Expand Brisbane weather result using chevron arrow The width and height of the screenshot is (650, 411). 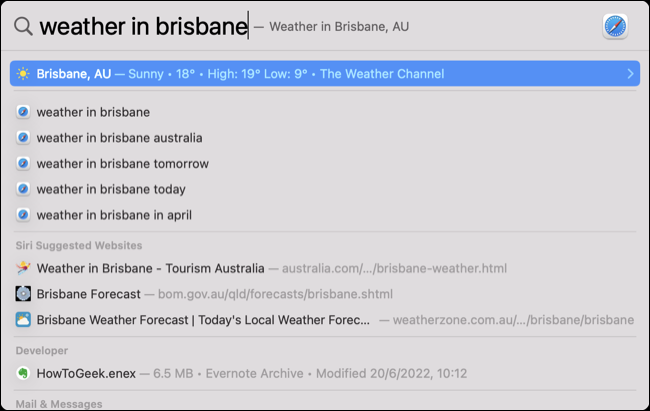[629, 74]
